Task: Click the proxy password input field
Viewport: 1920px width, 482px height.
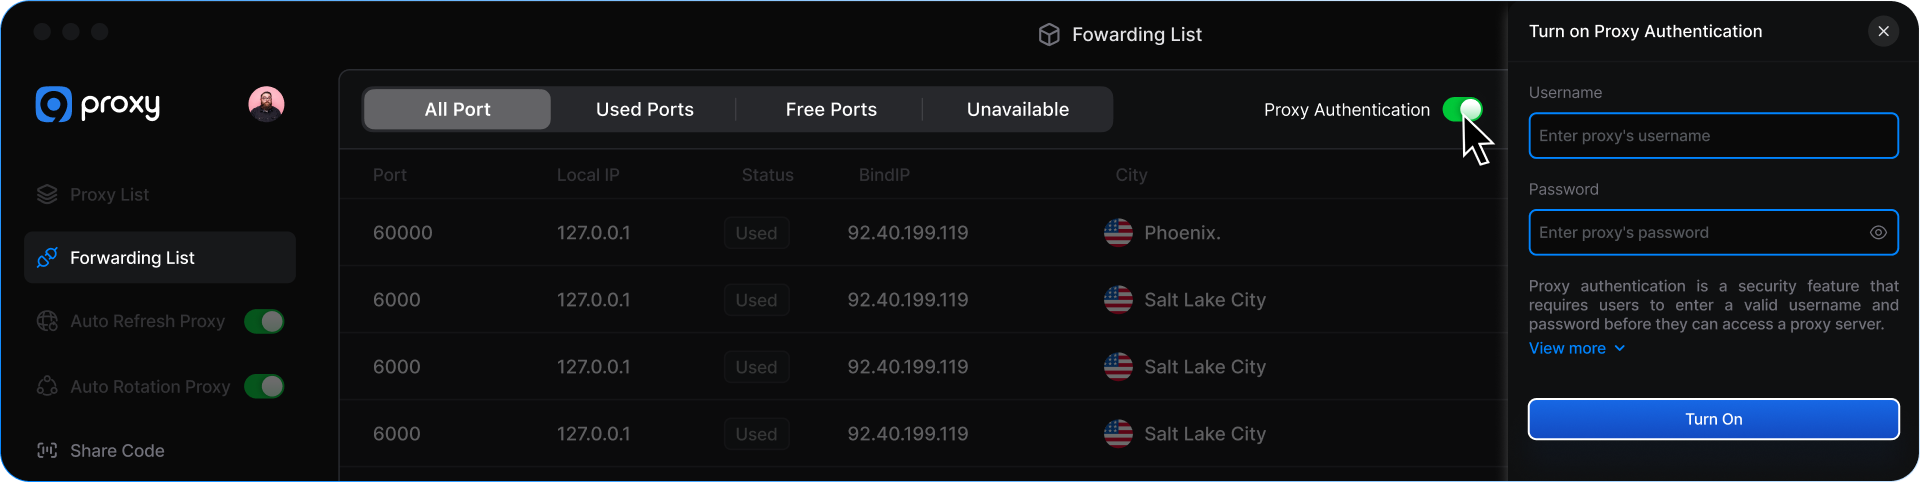Action: tap(1695, 233)
